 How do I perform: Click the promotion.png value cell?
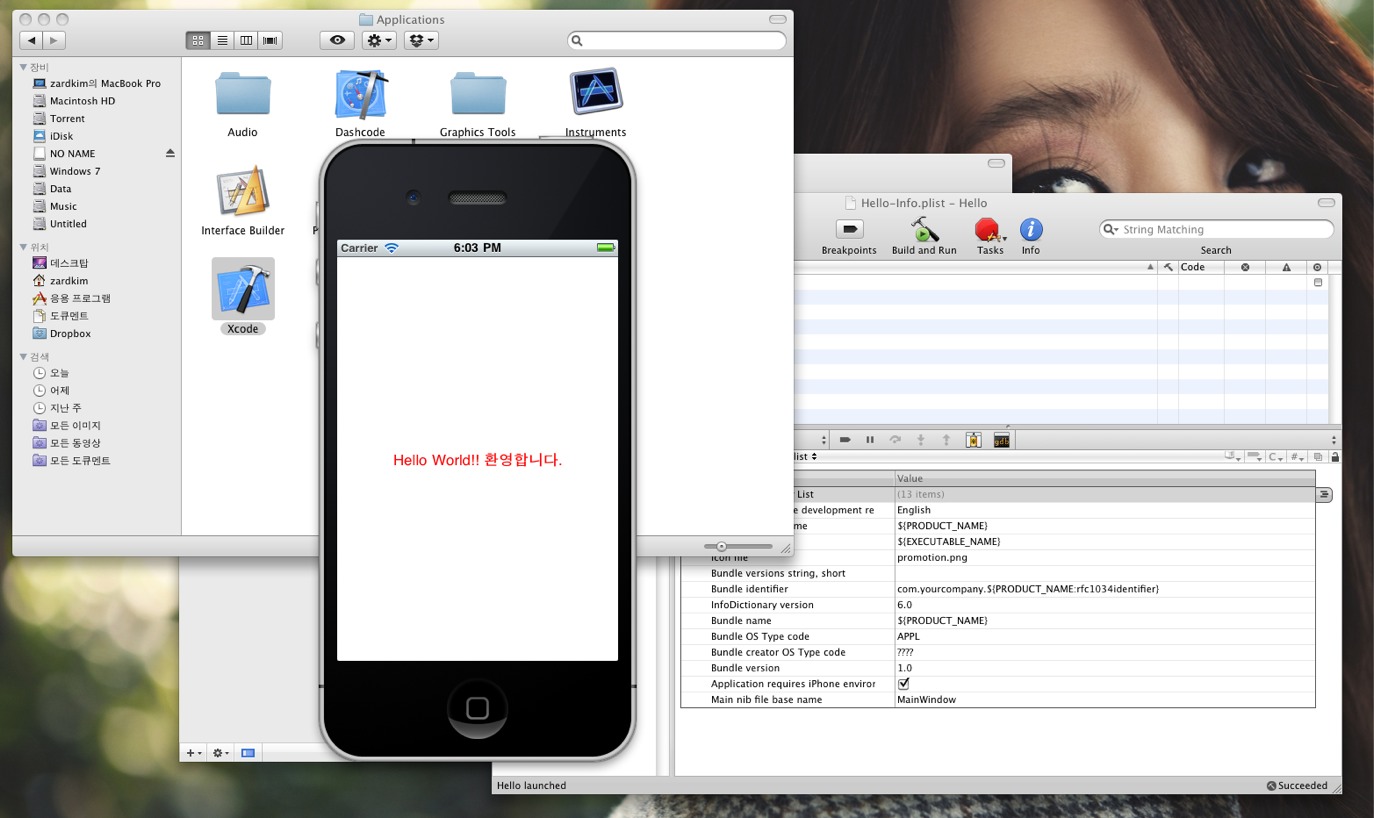1105,557
